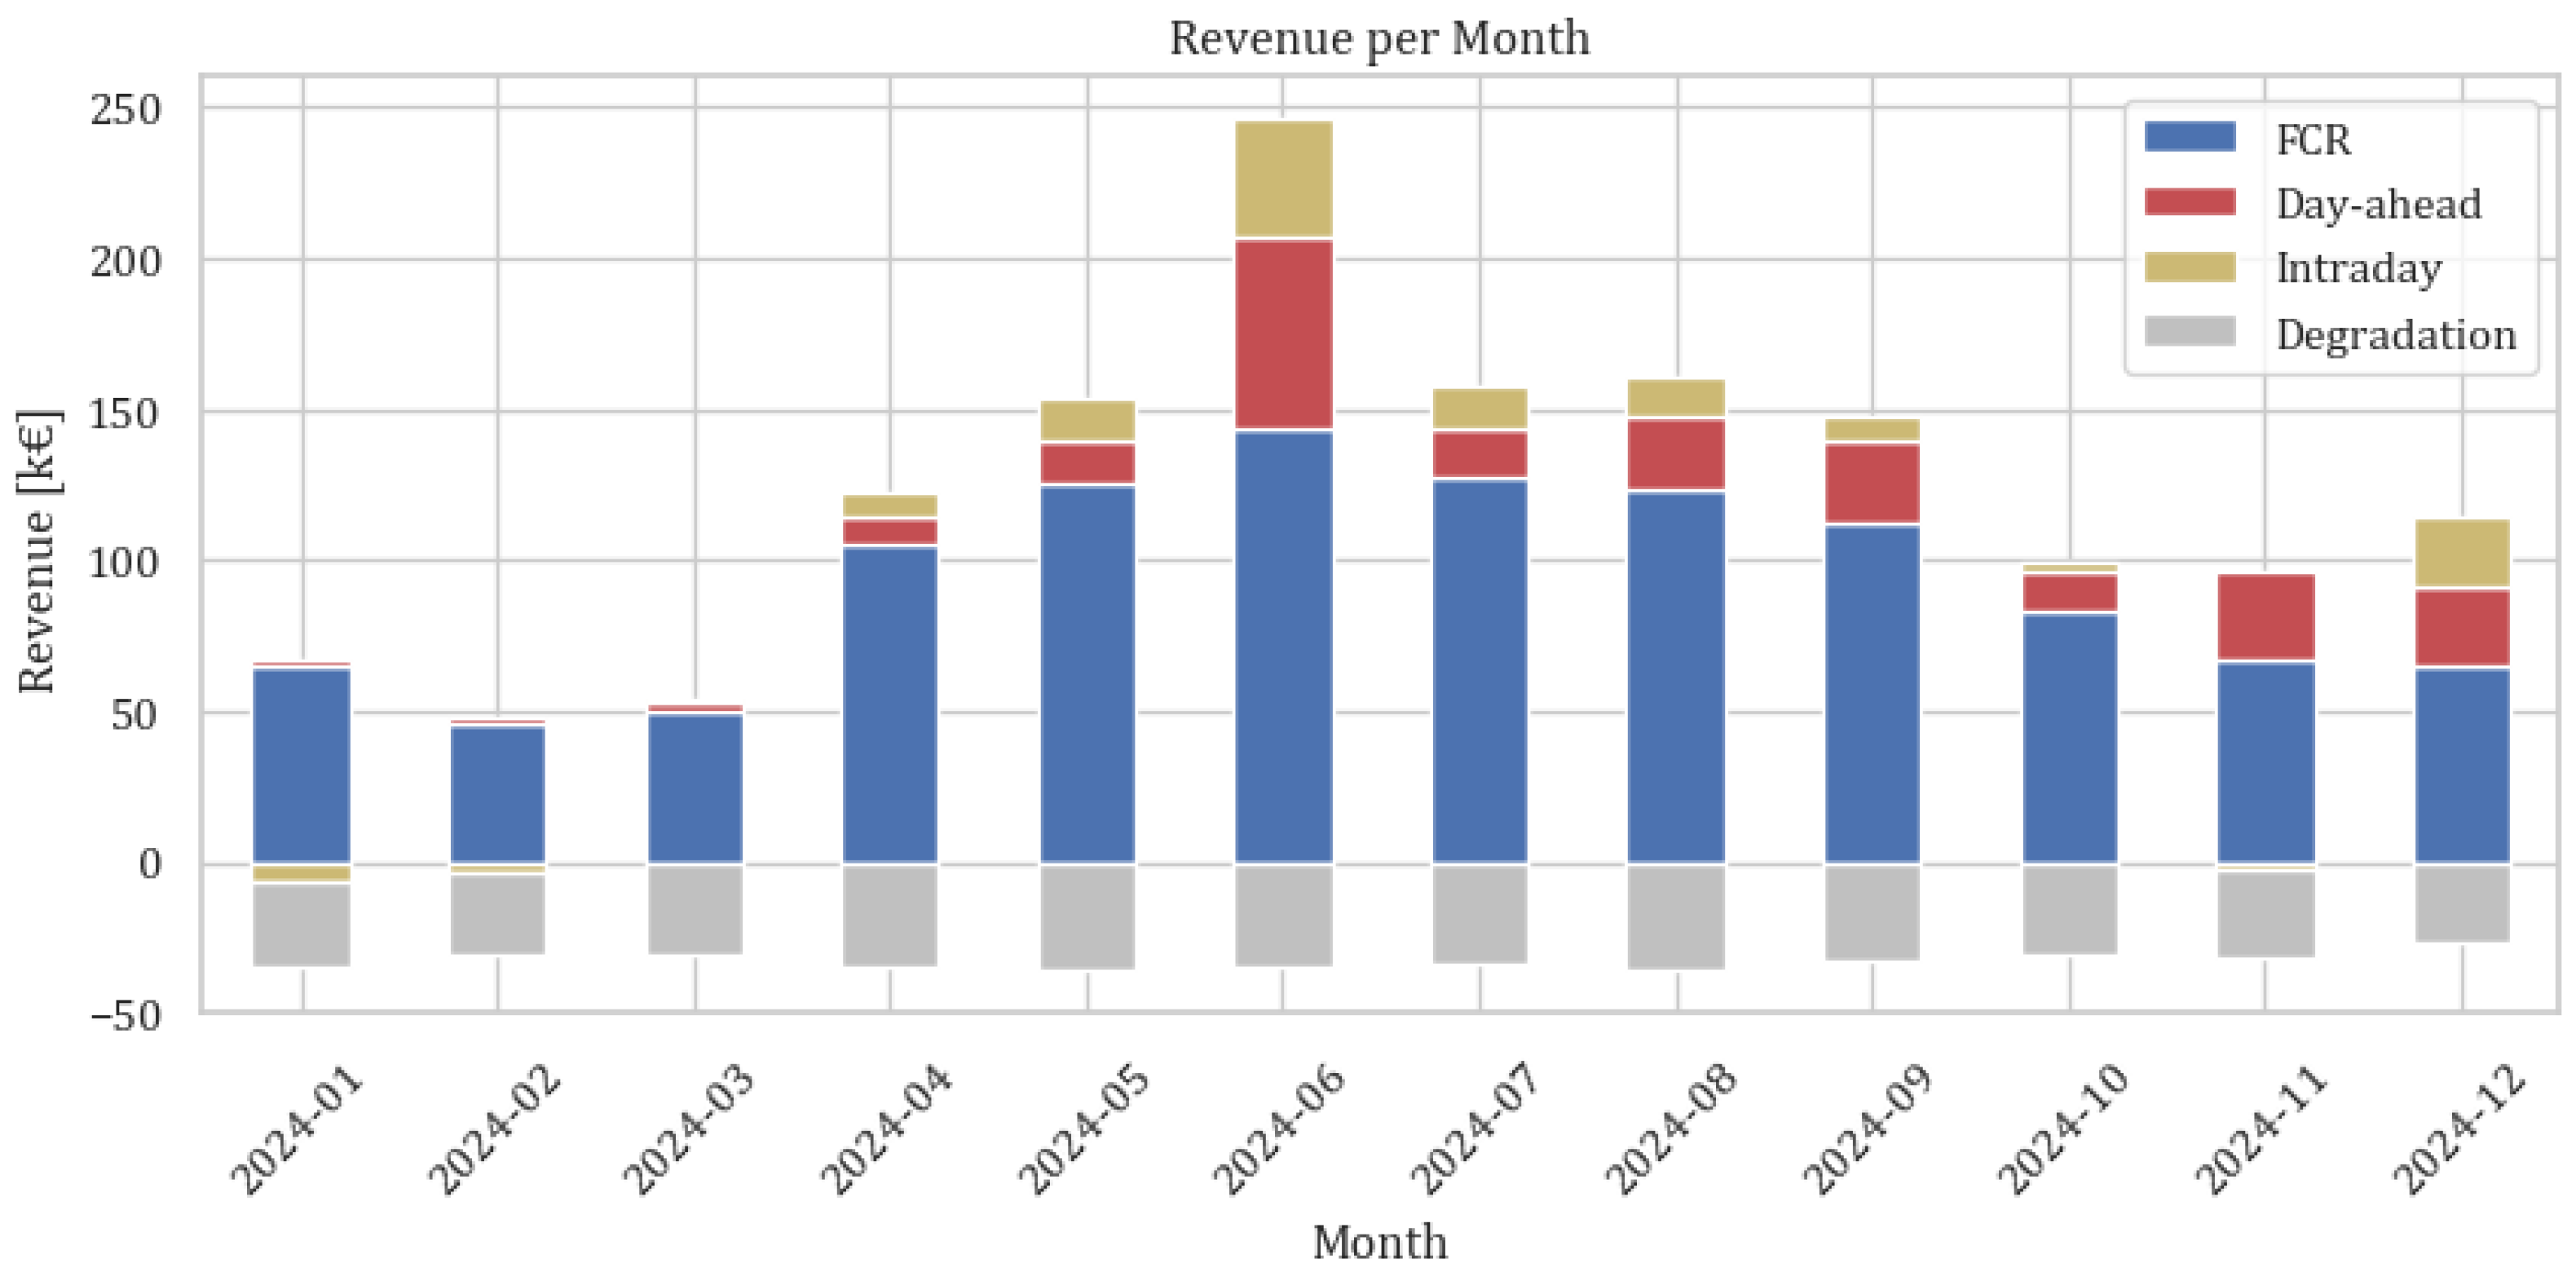Viewport: 2576px width, 1281px height.
Task: Click the Intraday legend label
Action: (x=2358, y=269)
